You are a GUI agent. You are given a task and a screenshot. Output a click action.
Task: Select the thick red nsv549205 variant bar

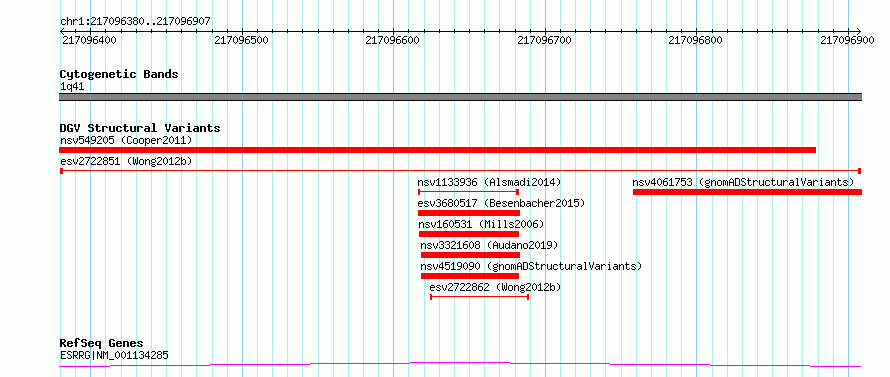(x=438, y=150)
